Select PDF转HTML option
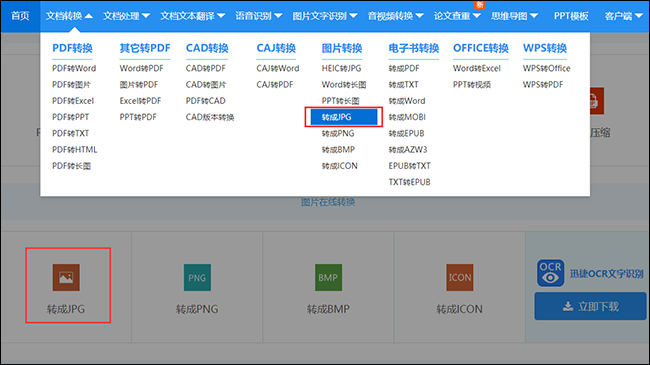 coord(75,149)
